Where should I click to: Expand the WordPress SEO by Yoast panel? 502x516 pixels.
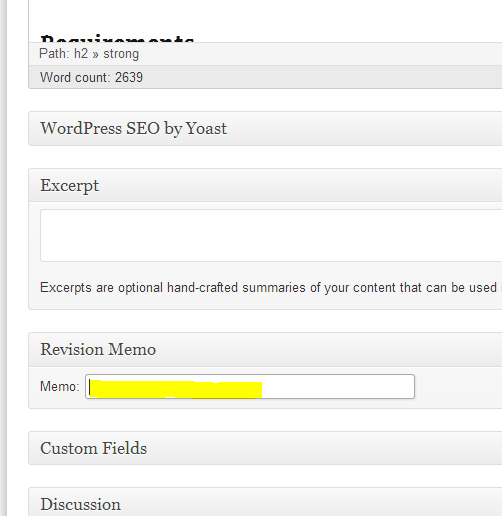(x=265, y=129)
